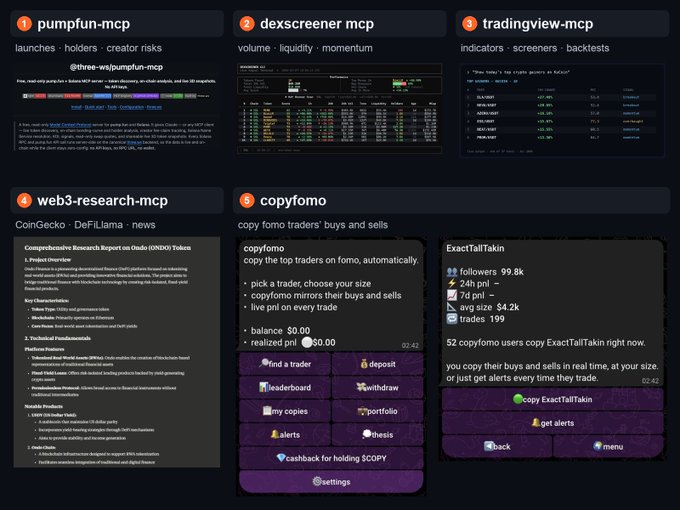680x510 pixels.
Task: Open the 'thesis' bot button
Action: point(378,434)
